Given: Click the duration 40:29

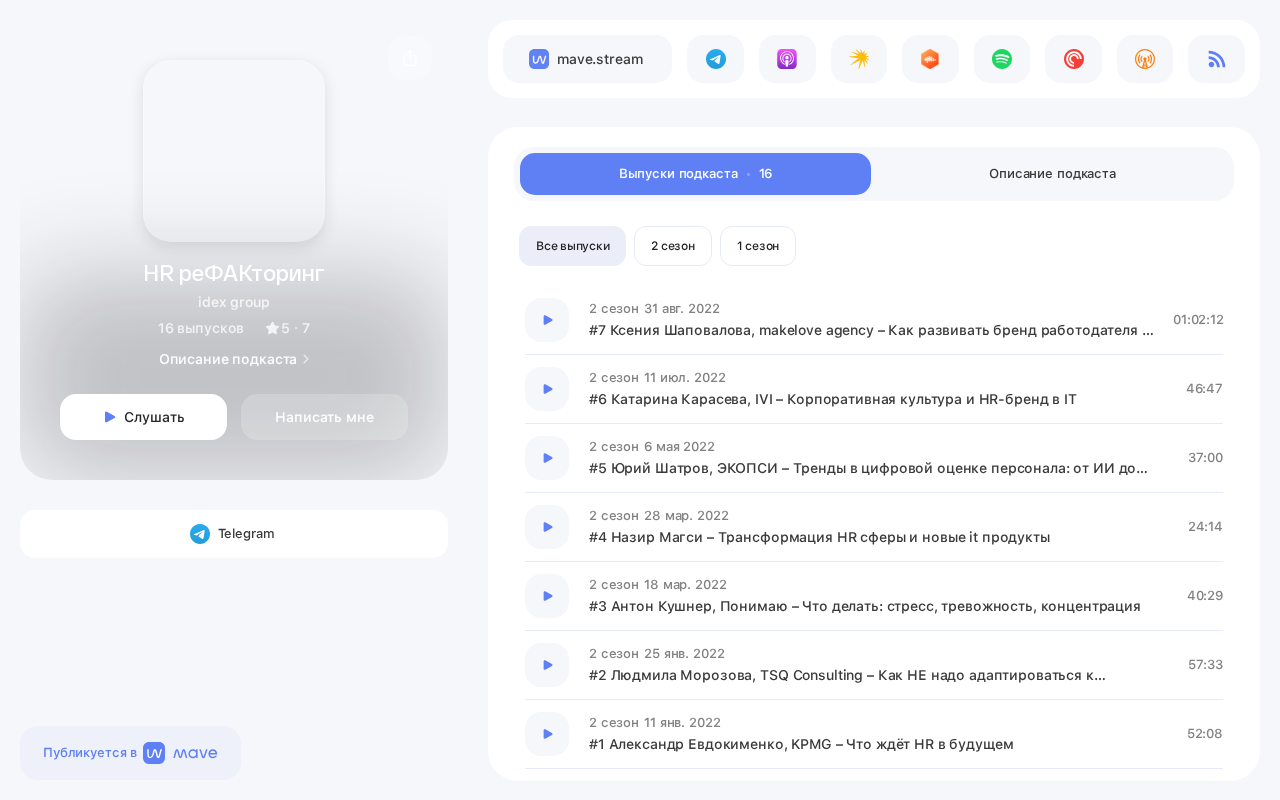Looking at the screenshot, I should (x=1205, y=596).
